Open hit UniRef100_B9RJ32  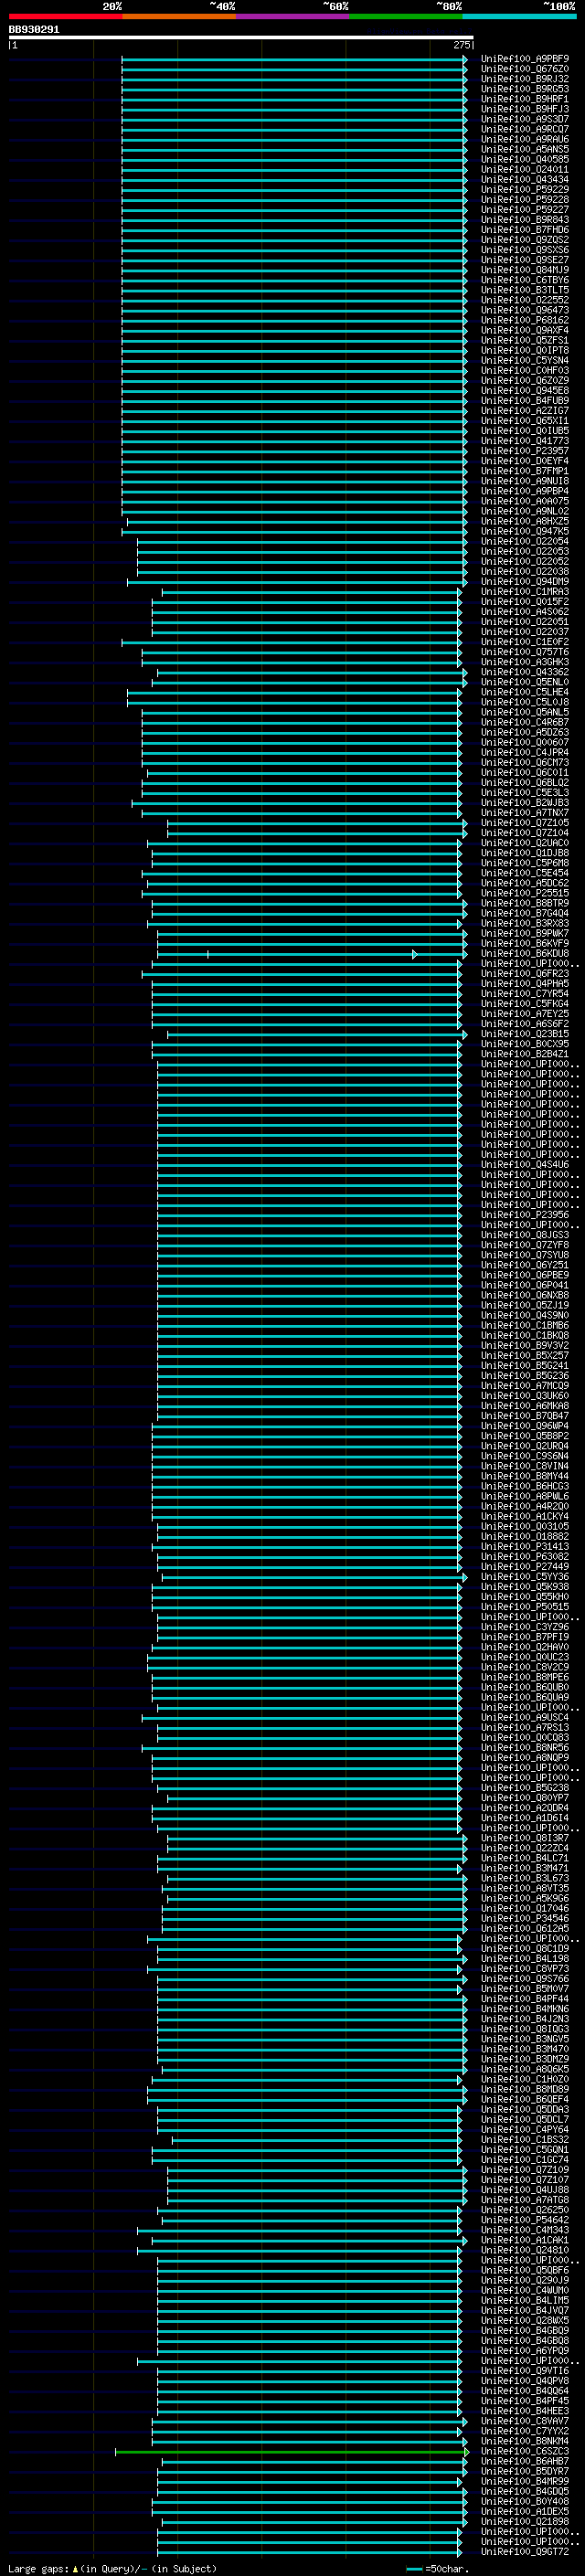(524, 79)
